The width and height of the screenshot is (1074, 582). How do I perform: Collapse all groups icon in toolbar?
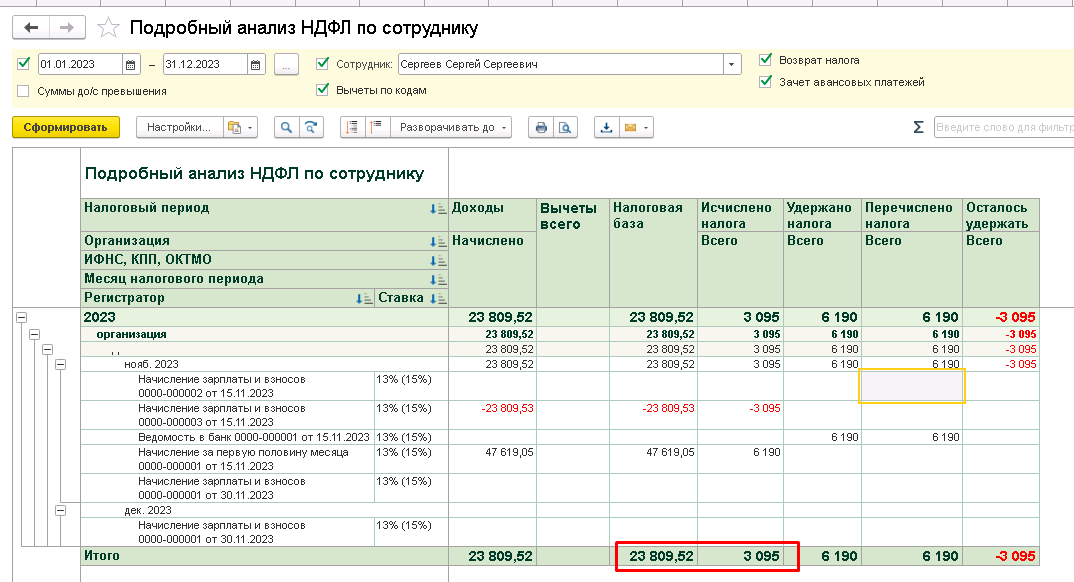pyautogui.click(x=352, y=127)
